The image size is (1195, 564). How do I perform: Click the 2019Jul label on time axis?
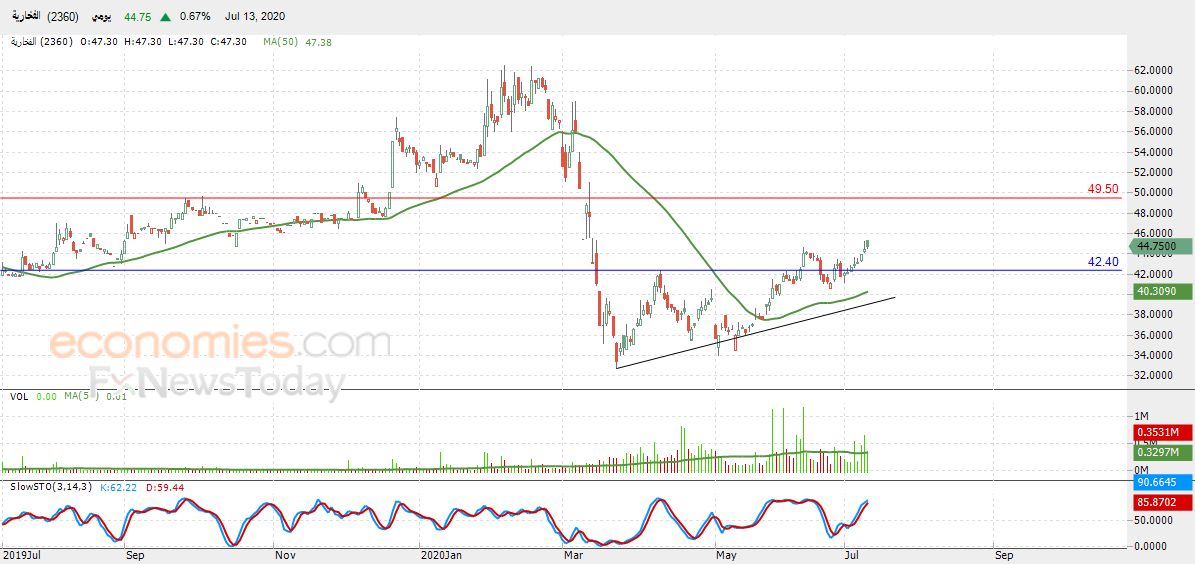[21, 556]
